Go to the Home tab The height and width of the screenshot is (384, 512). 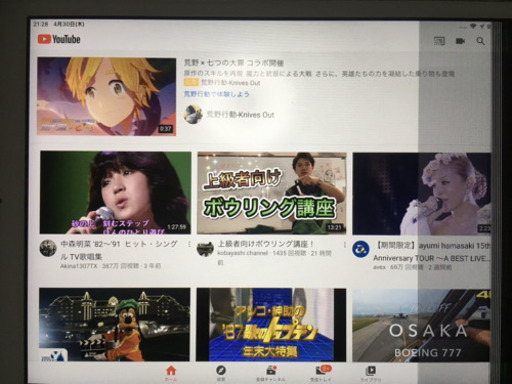[x=171, y=373]
